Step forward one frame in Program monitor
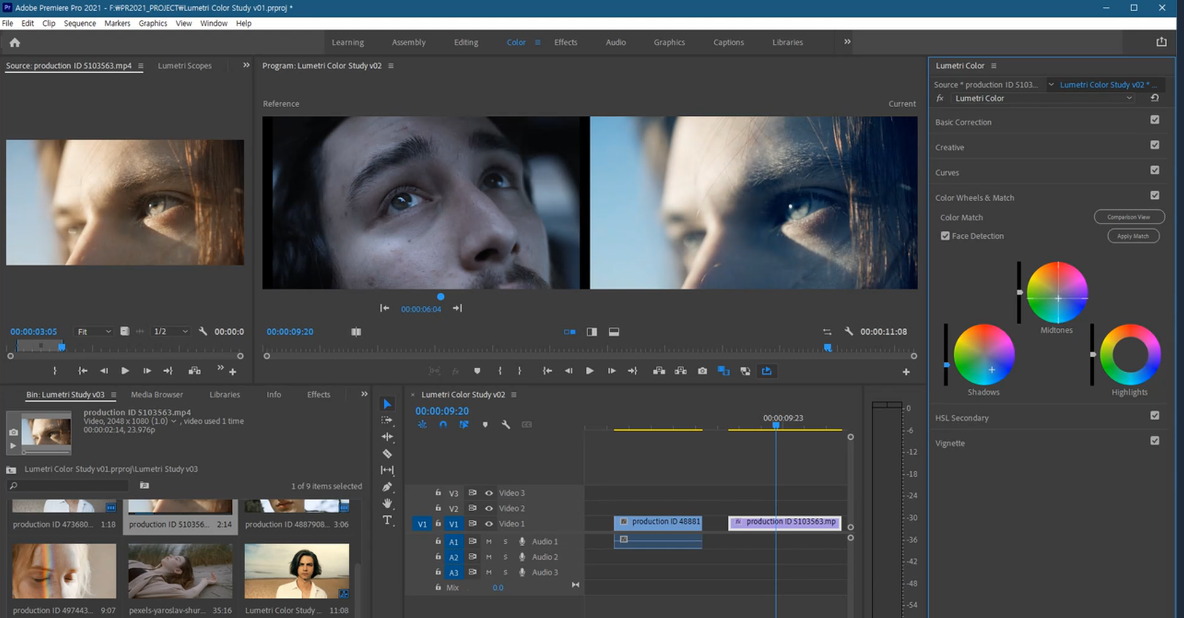Viewport: 1184px width, 618px height. click(611, 371)
